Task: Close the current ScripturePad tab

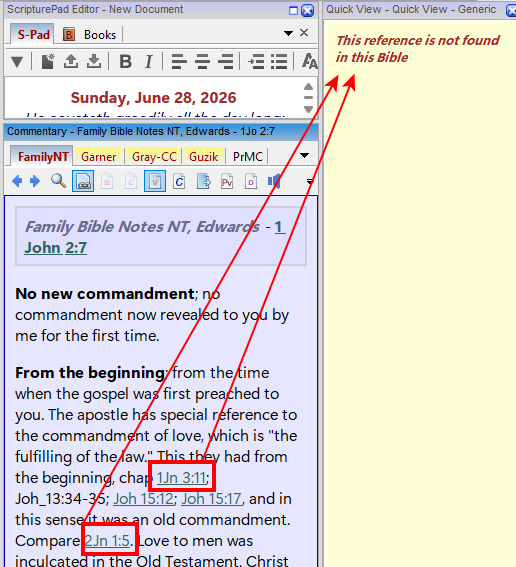Action: click(304, 33)
